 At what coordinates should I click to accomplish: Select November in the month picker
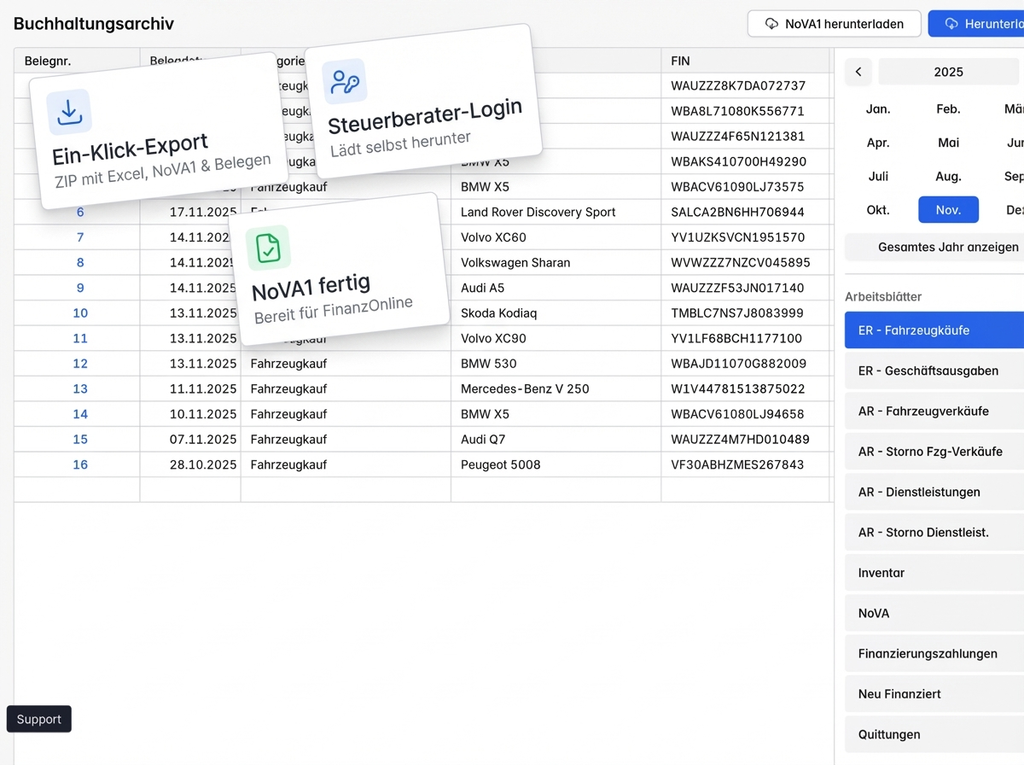(x=948, y=210)
